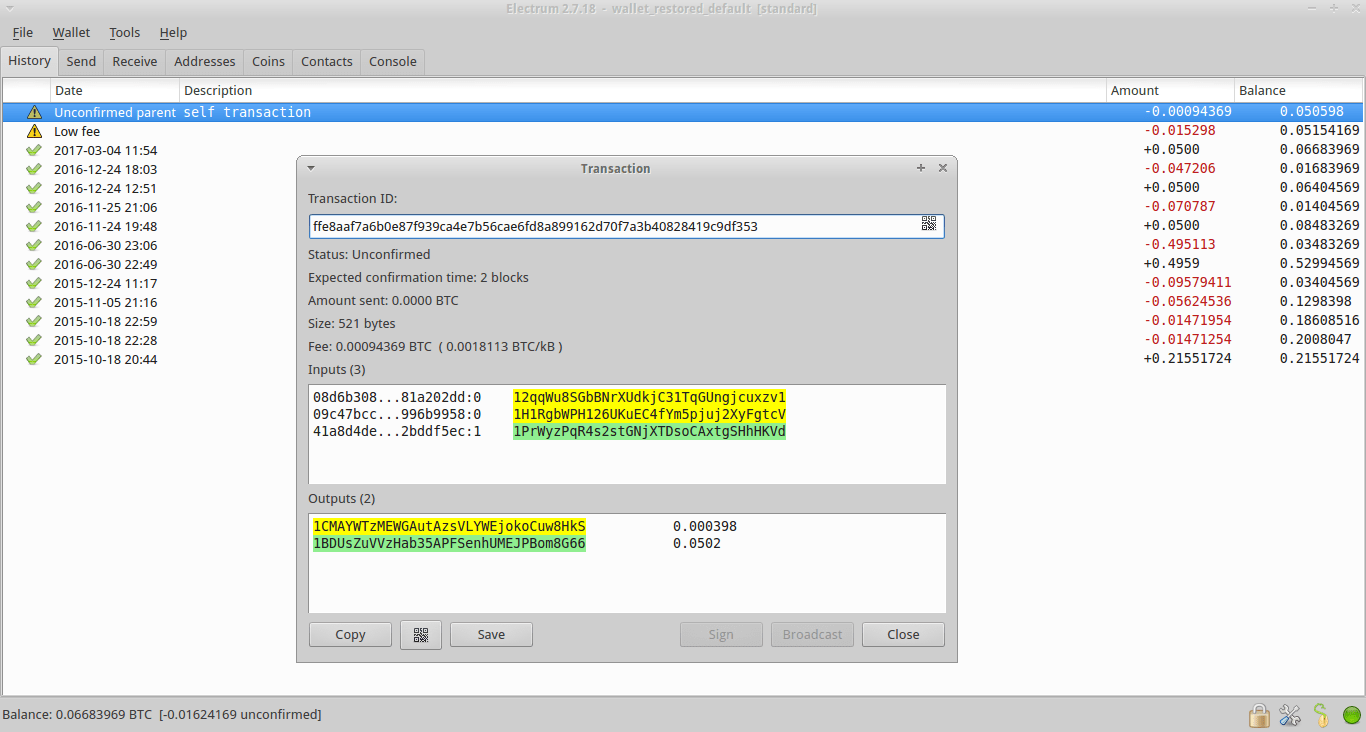Click the Date column header

click(x=115, y=90)
